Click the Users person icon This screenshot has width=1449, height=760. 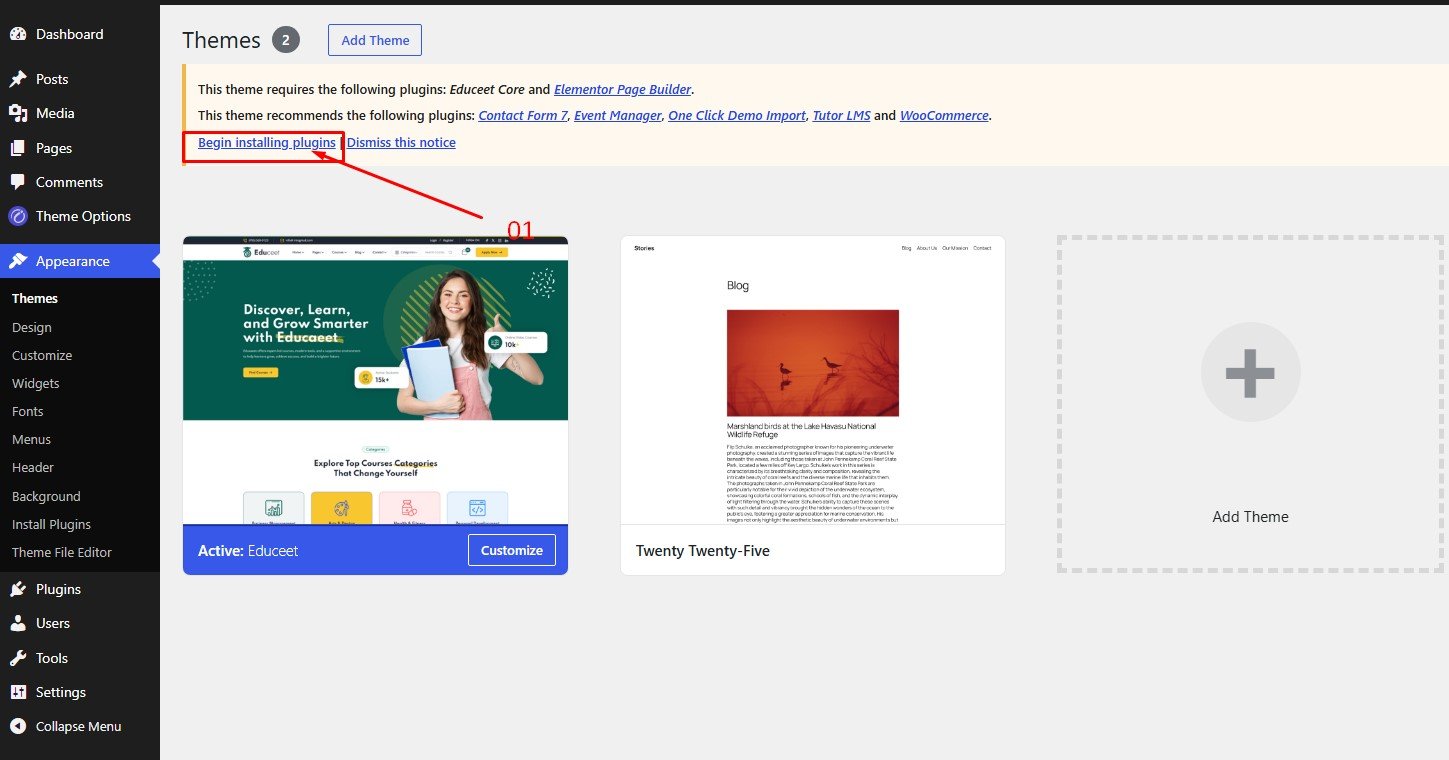17,623
